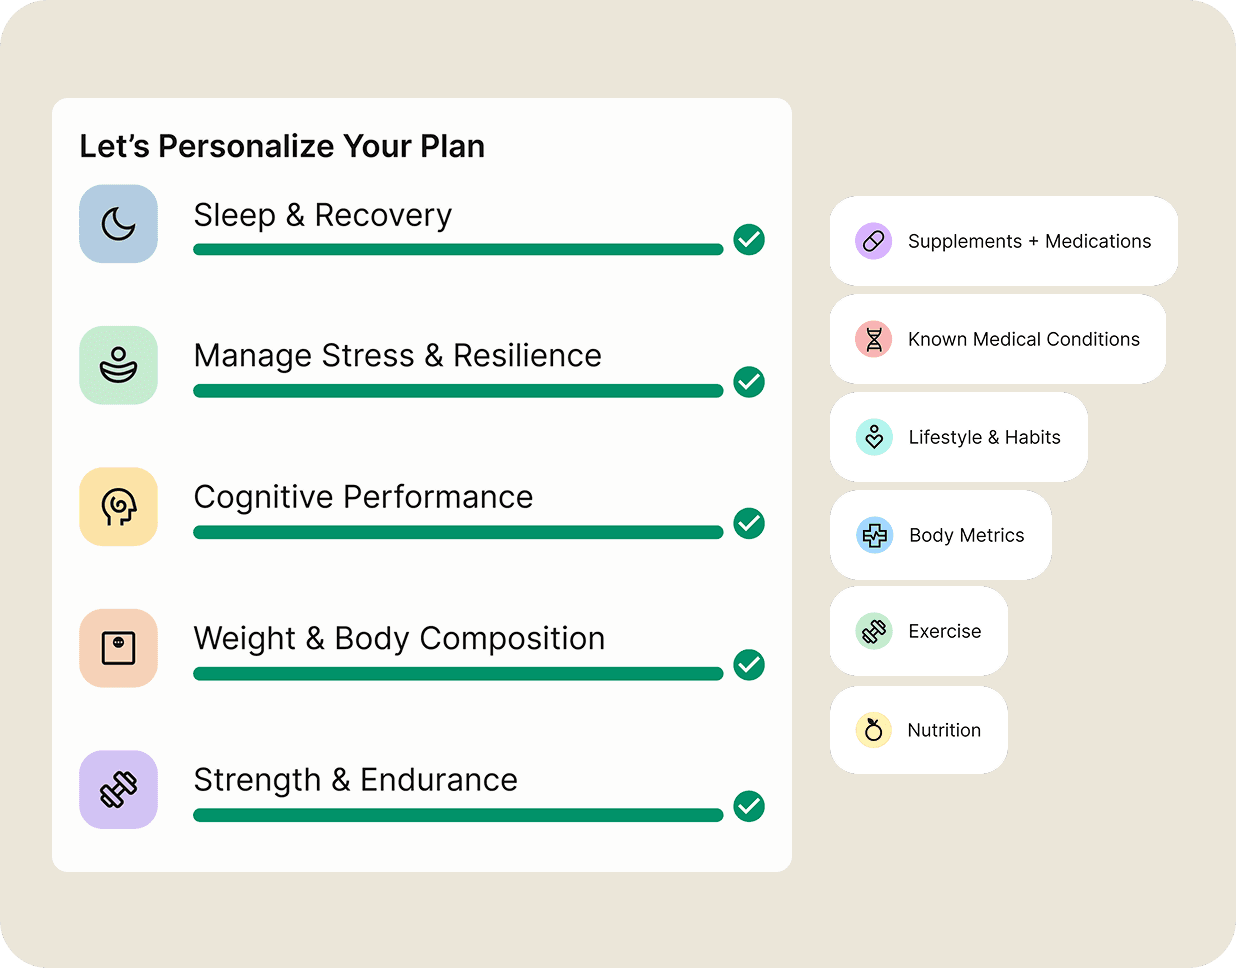
Task: Toggle the Strength & Endurance checkmark
Action: 749,806
